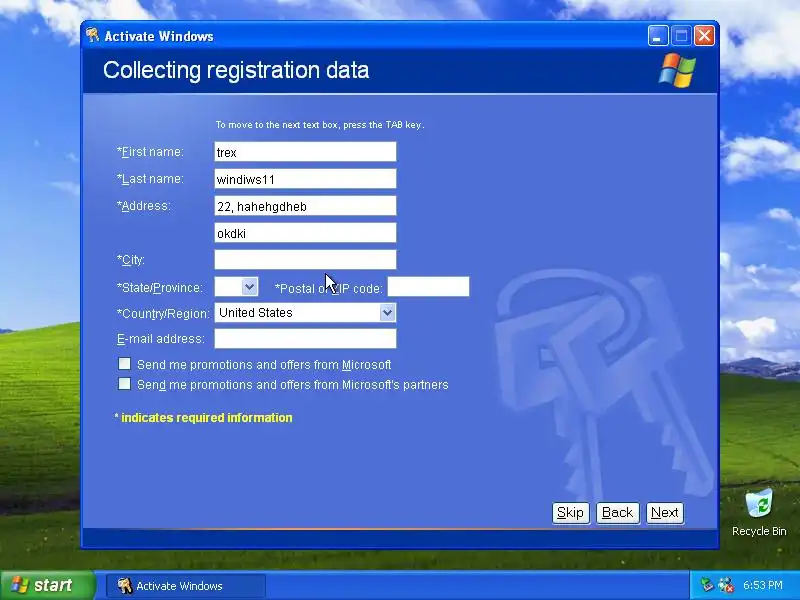Screen dimensions: 800x600
Task: Select the first Address line field
Action: (305, 206)
